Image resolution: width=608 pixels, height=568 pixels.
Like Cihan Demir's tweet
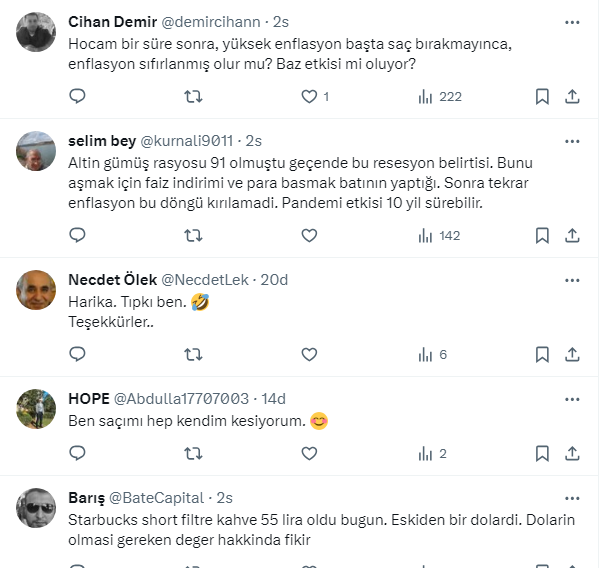click(309, 96)
